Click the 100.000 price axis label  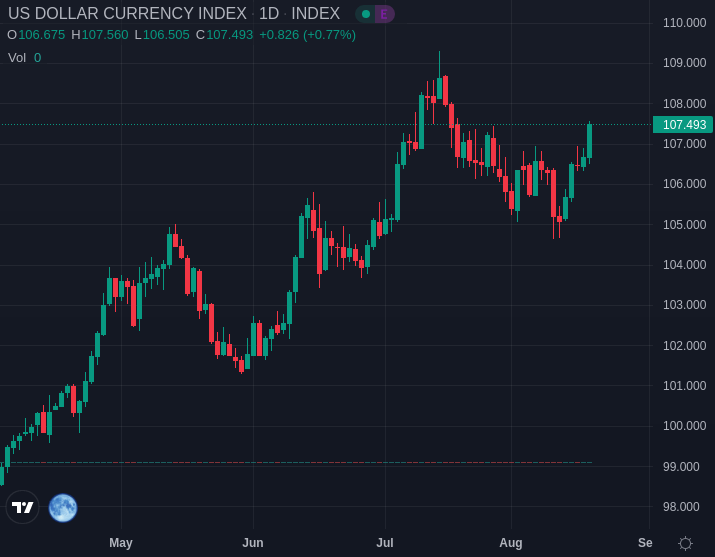point(684,426)
